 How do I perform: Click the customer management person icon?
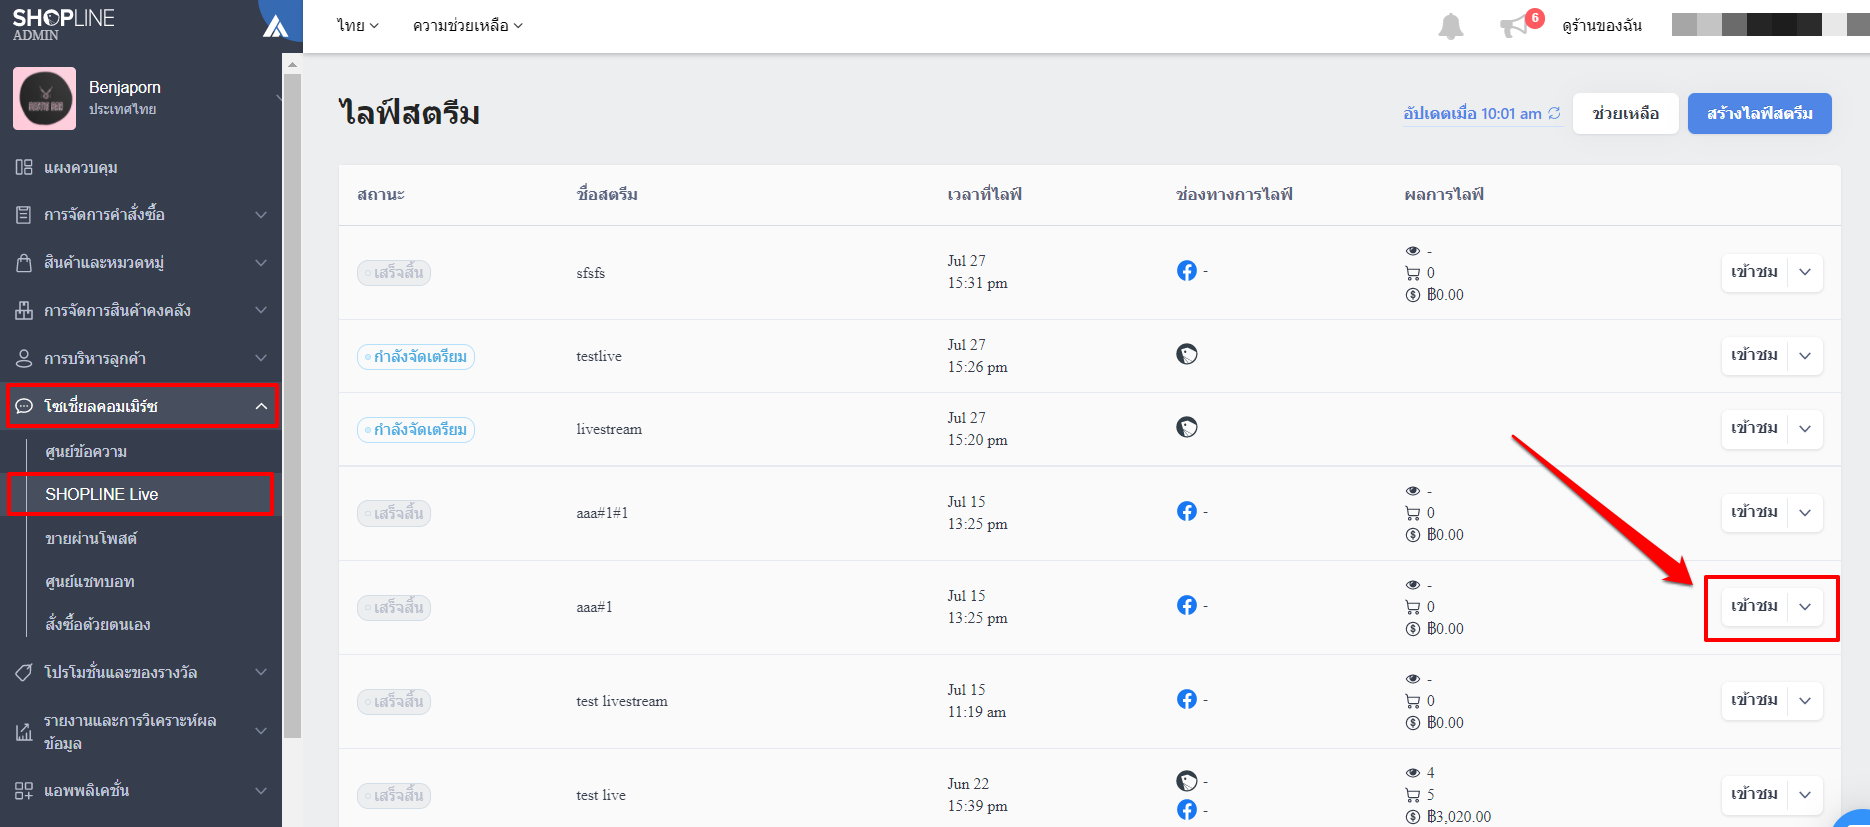tap(24, 358)
